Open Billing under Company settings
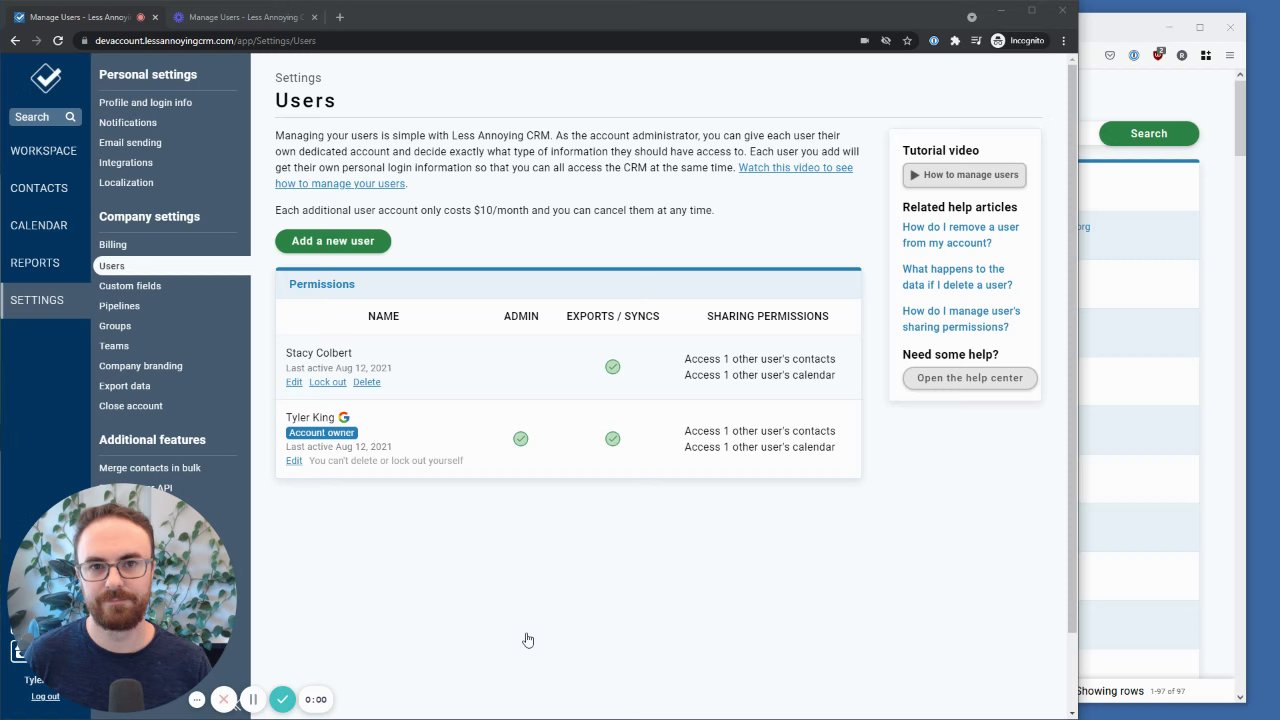Viewport: 1280px width, 720px height. coord(113,245)
